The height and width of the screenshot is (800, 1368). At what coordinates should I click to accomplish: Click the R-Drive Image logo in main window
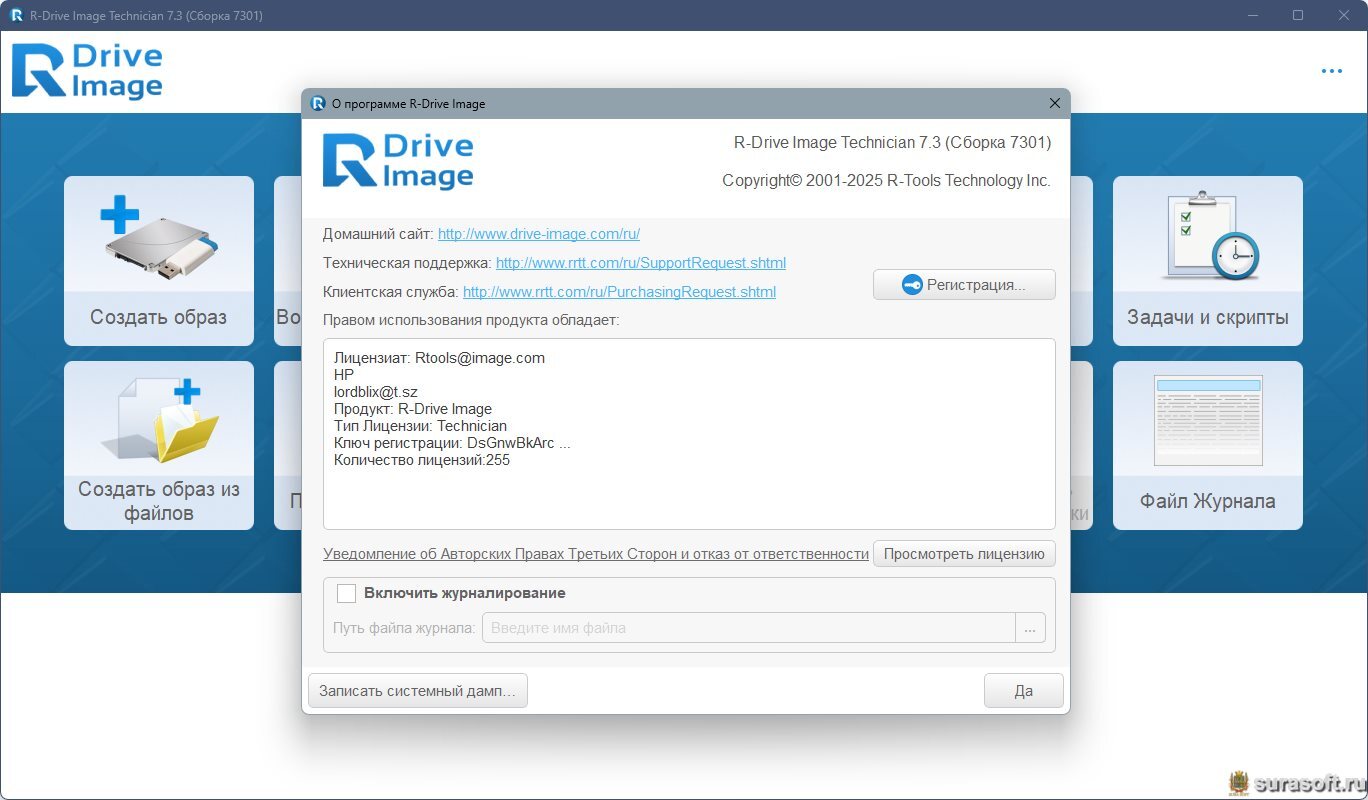(87, 71)
